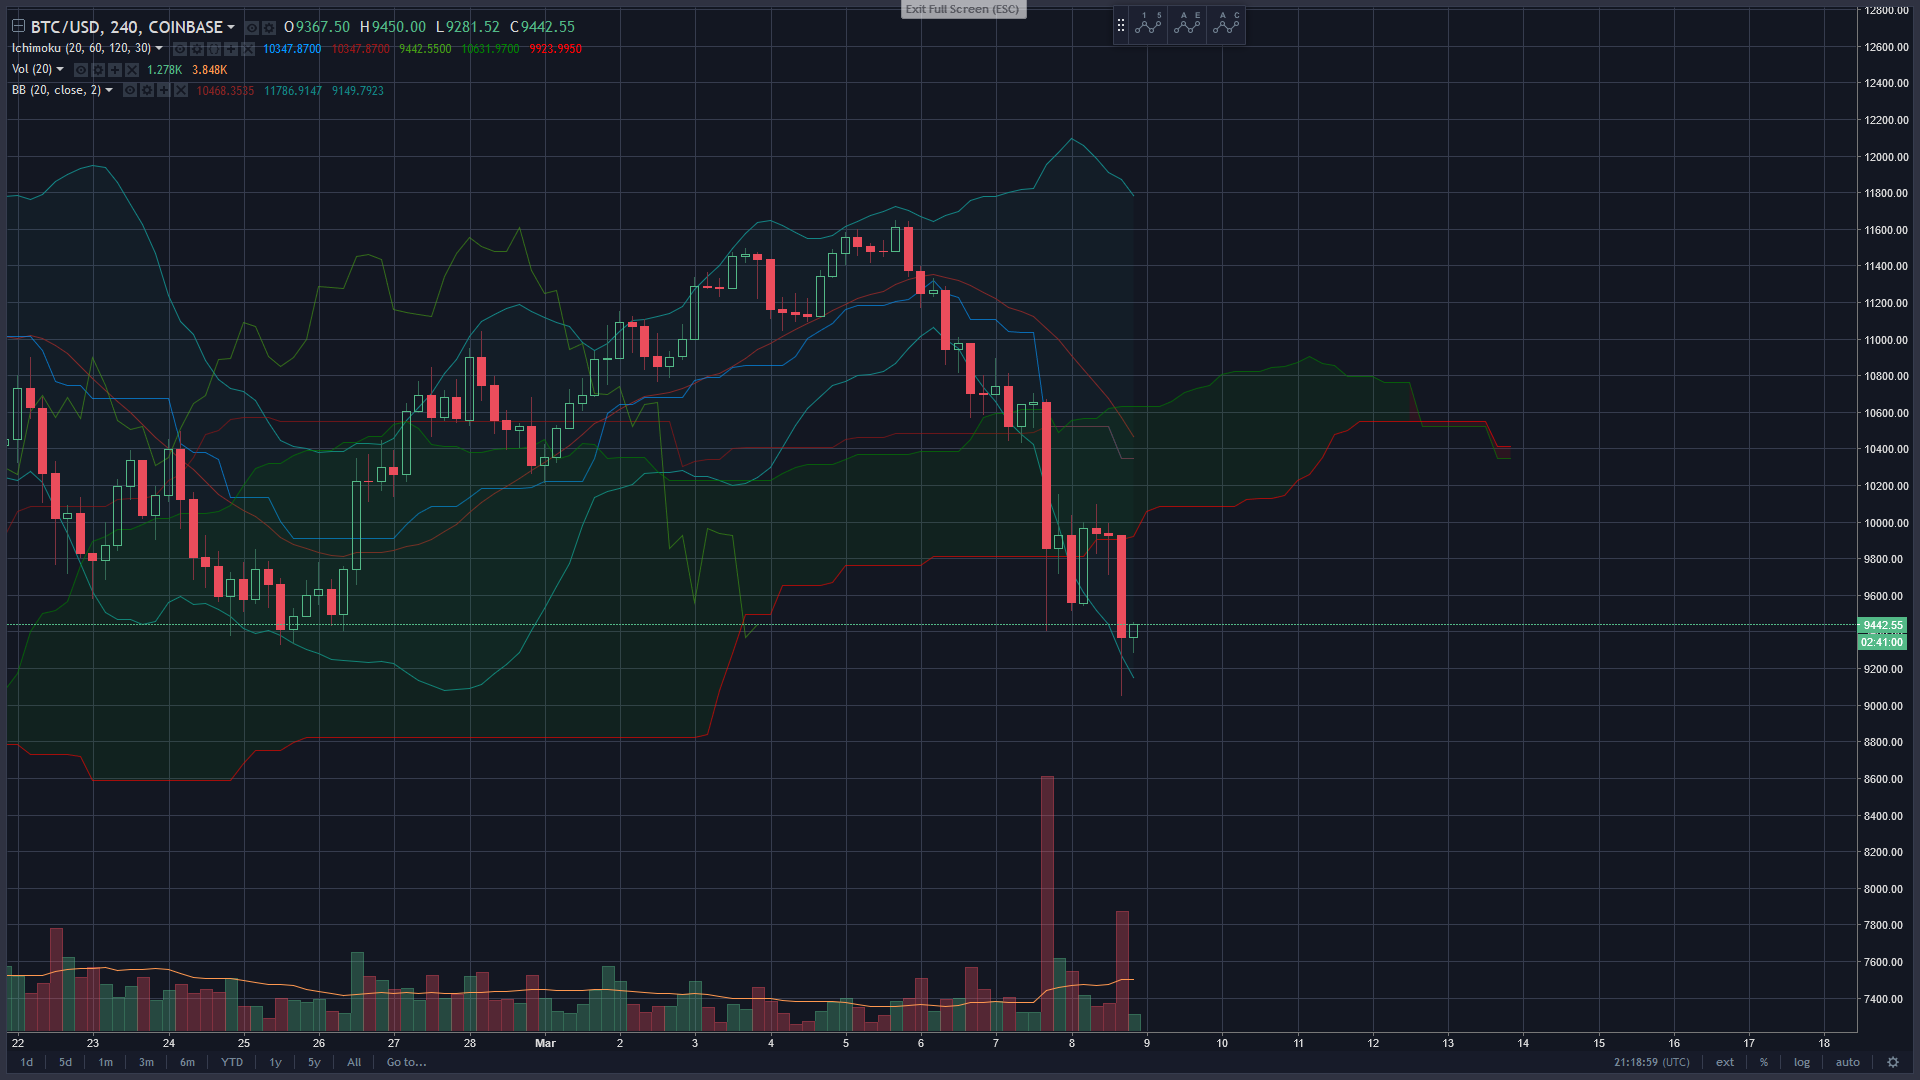Hide the Ichimoku indicator with eye icon
1920x1080 pixels.
(180, 49)
